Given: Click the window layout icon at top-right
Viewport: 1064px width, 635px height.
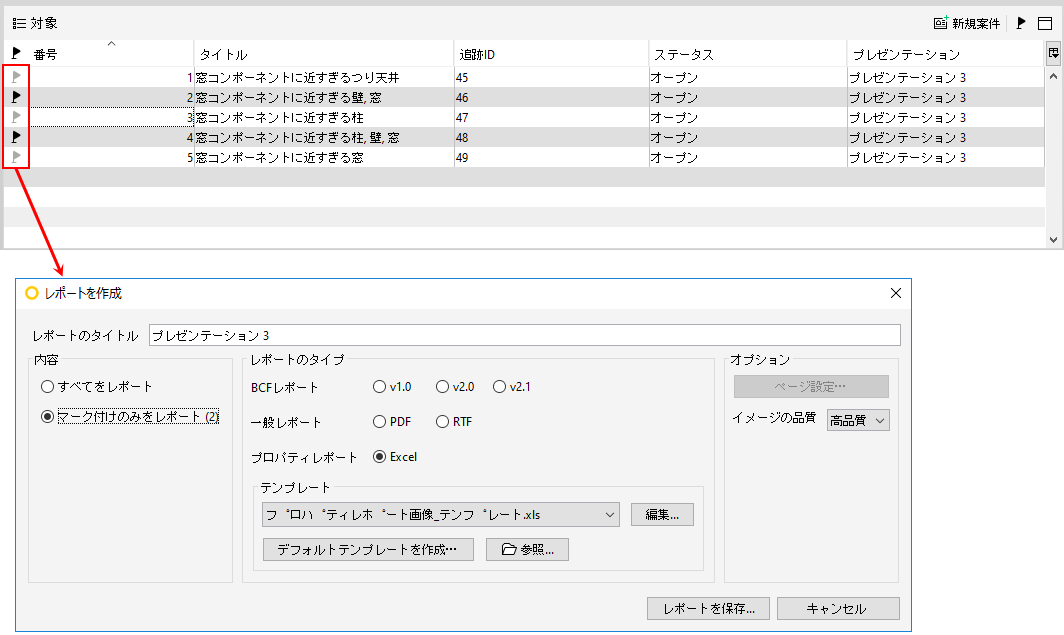Looking at the screenshot, I should click(x=1045, y=23).
